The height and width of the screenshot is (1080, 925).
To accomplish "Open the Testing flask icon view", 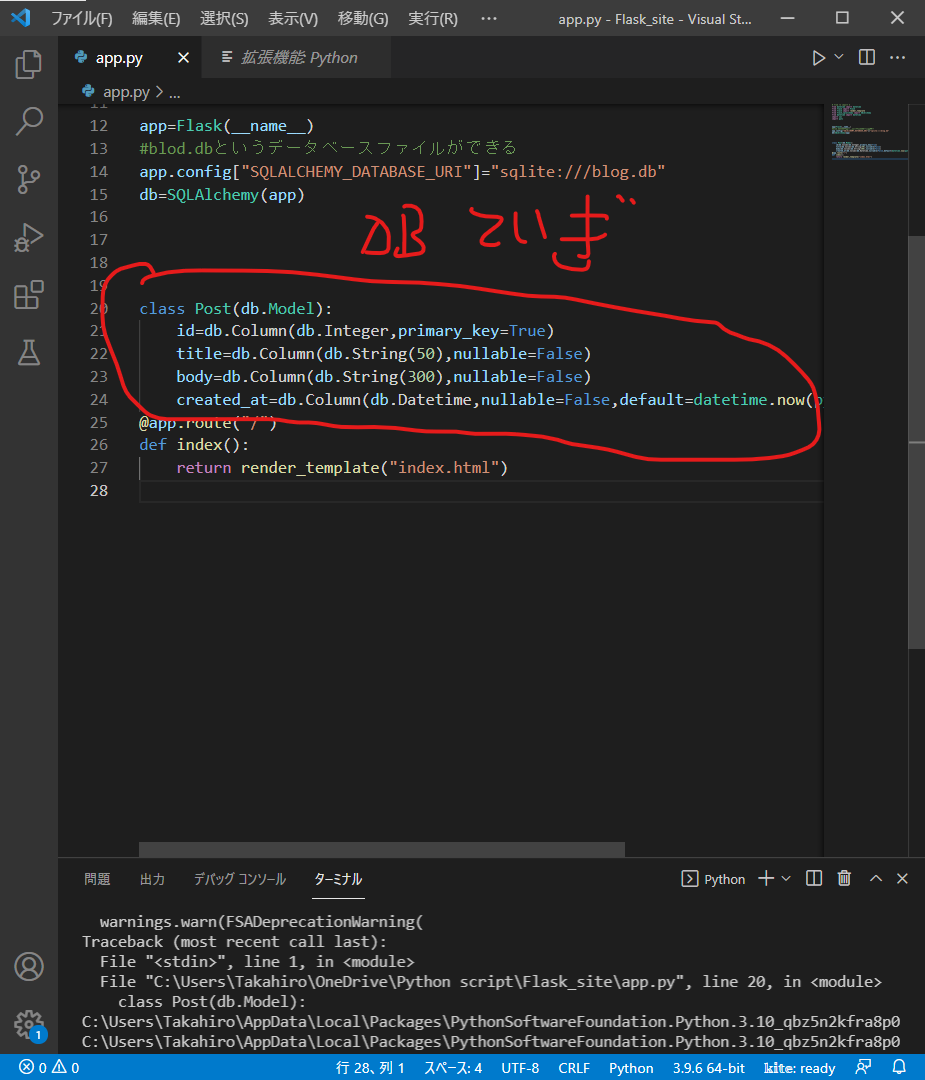I will point(29,352).
